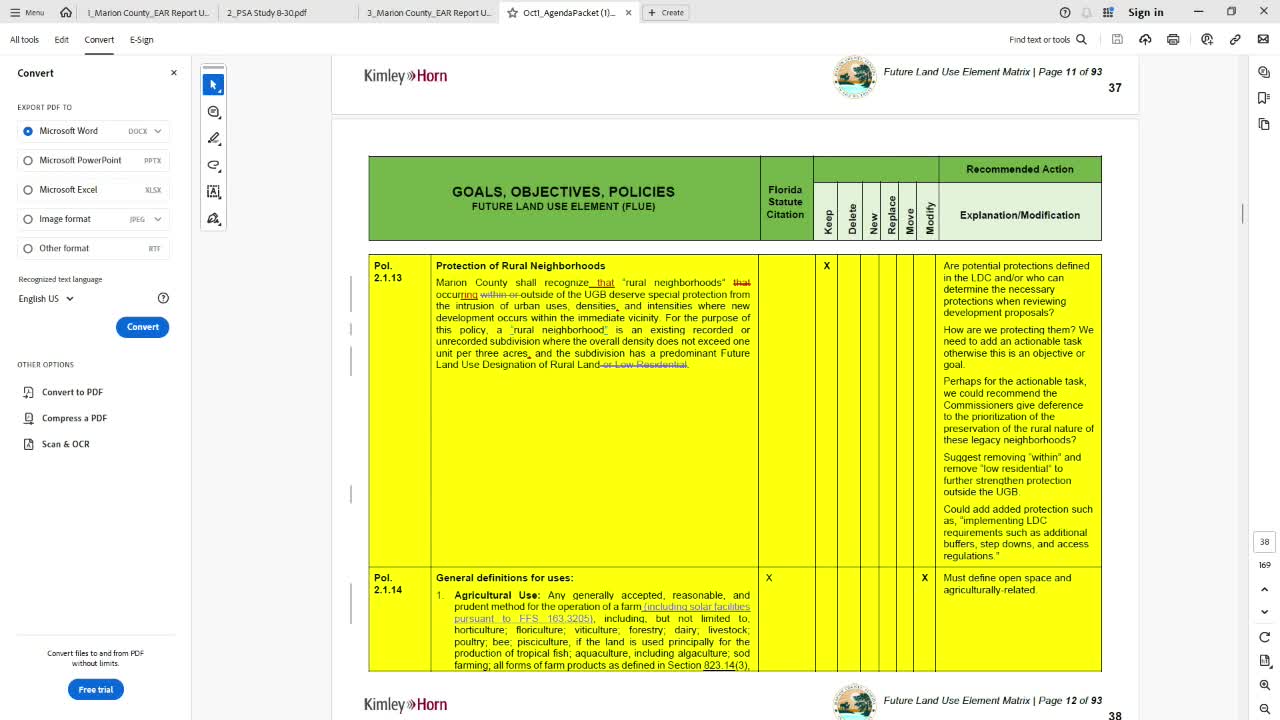
Task: Click the blue Convert button
Action: tap(142, 327)
